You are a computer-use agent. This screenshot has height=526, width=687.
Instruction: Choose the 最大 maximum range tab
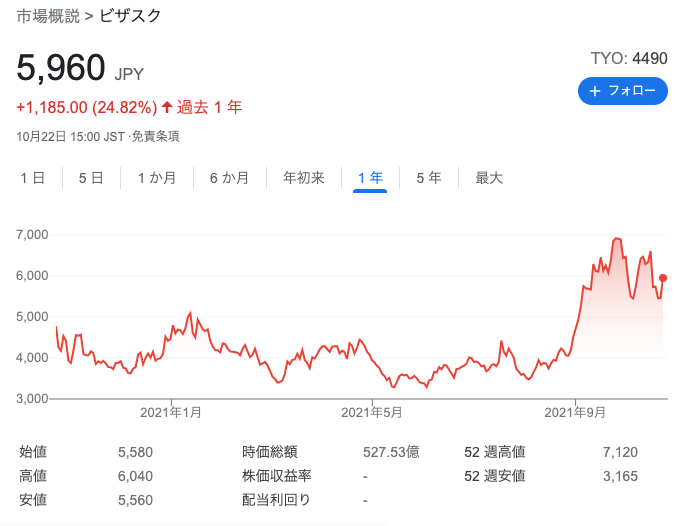coord(489,178)
